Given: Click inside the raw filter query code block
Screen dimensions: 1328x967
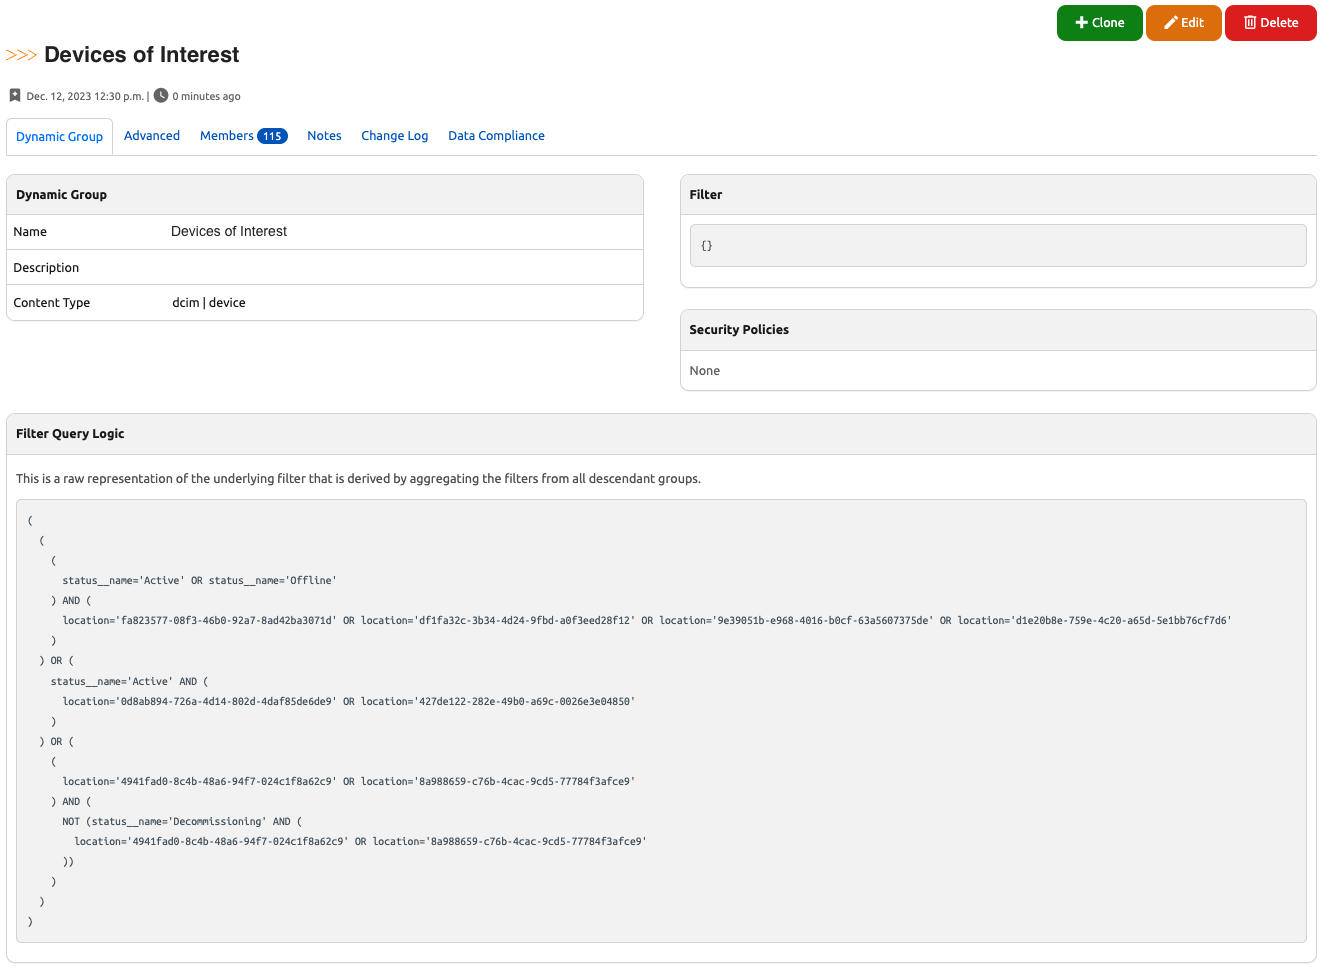Looking at the screenshot, I should pos(660,720).
